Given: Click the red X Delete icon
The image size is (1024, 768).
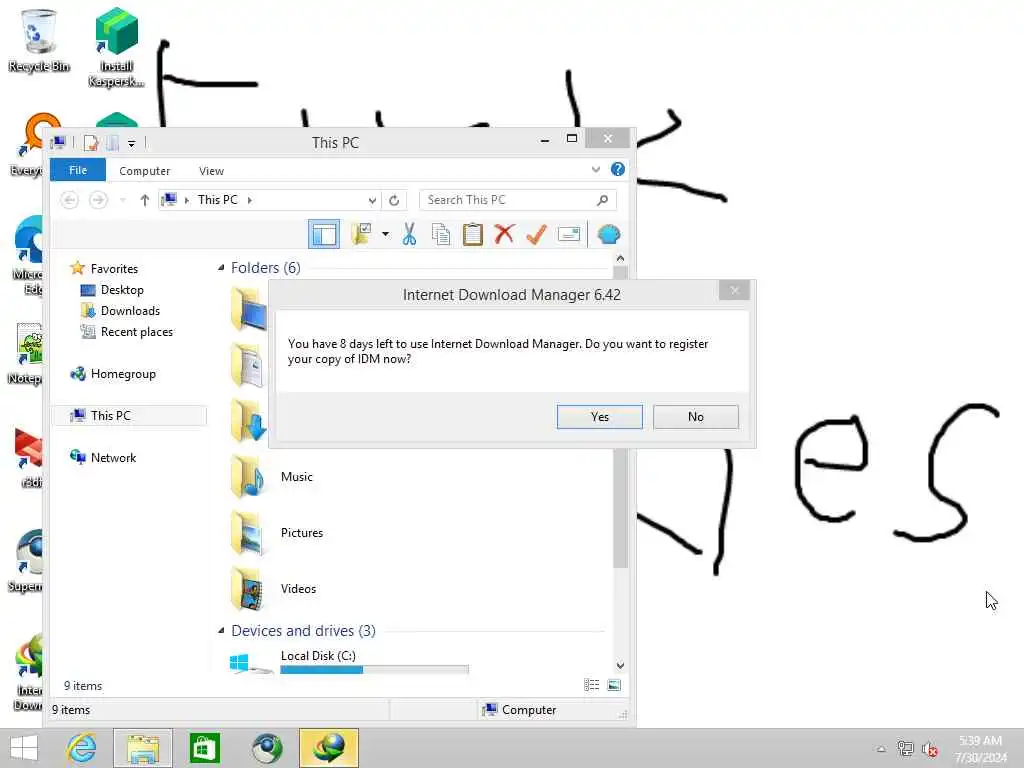Looking at the screenshot, I should tap(504, 234).
